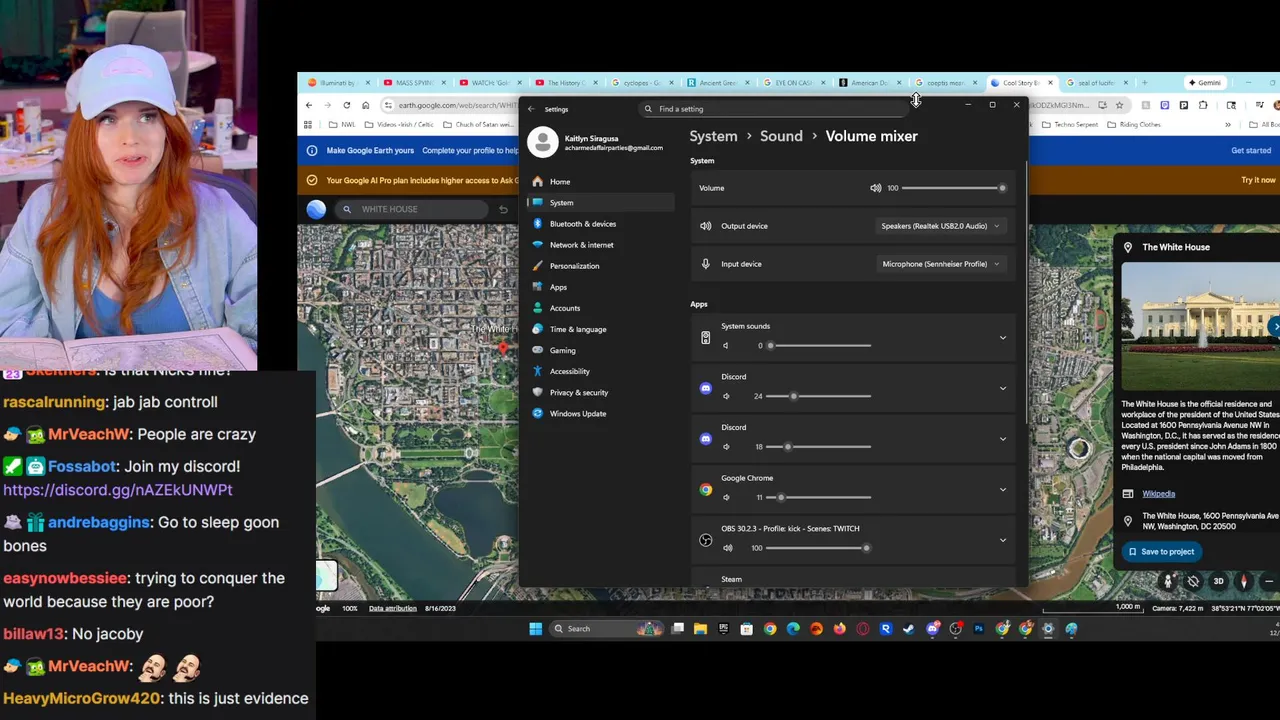Image resolution: width=1280 pixels, height=720 pixels.
Task: Click System in the breadcrumb
Action: tap(713, 136)
